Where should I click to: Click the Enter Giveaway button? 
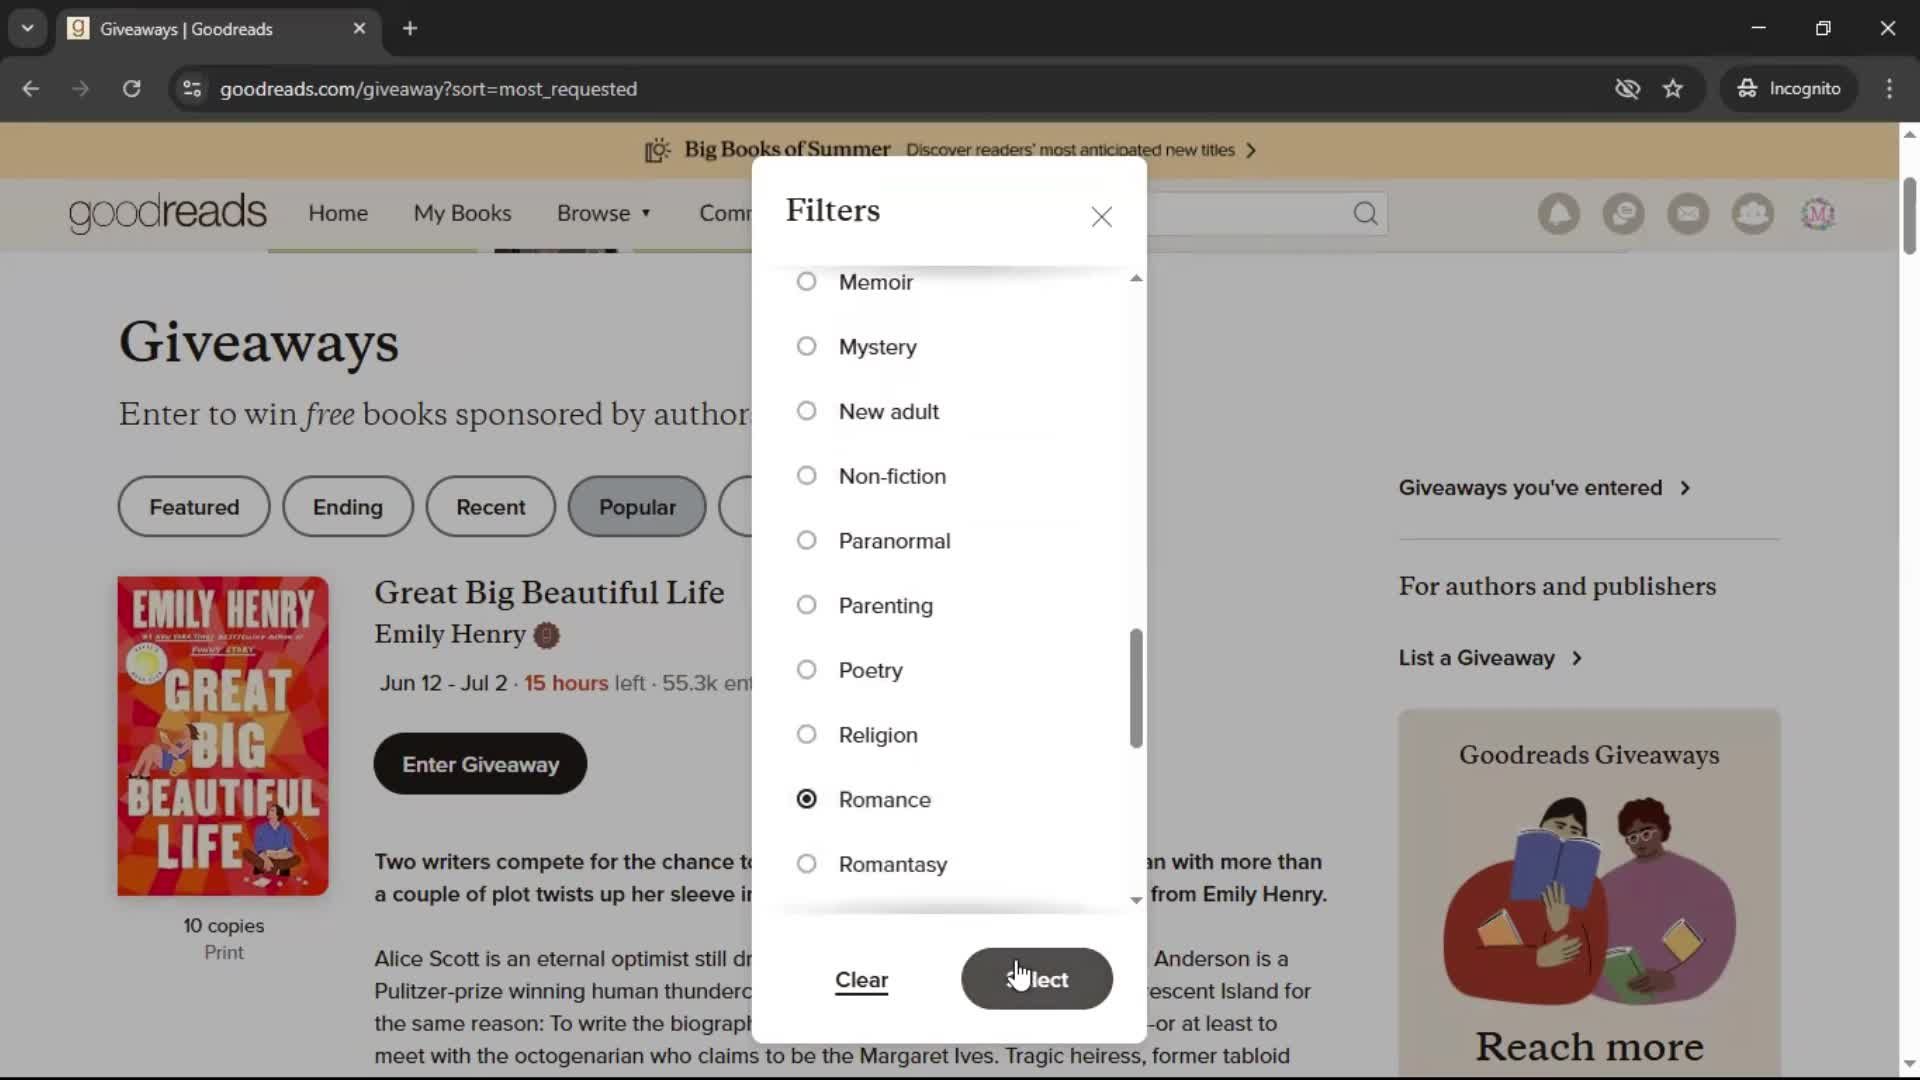[x=480, y=765]
